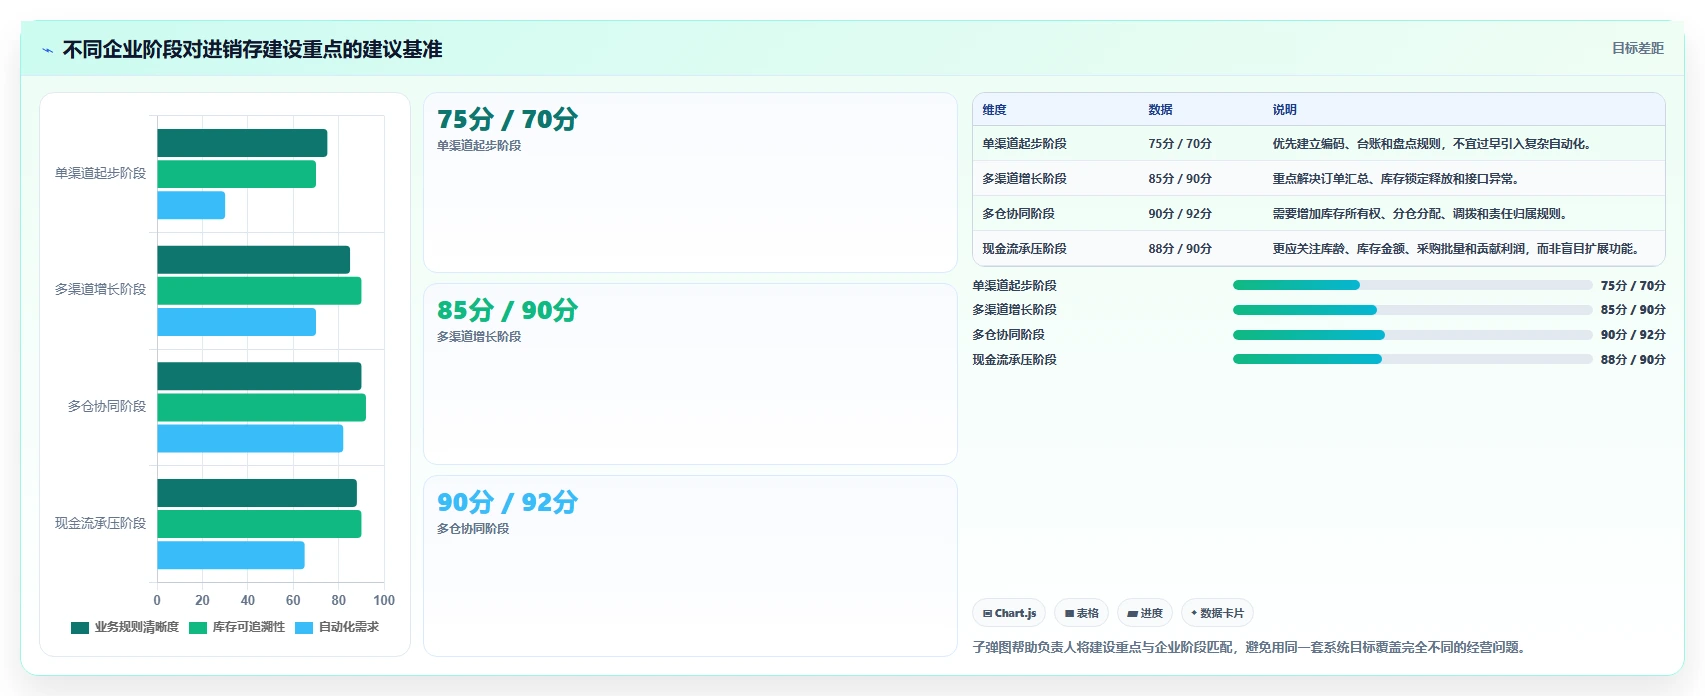The width and height of the screenshot is (1705, 696).
Task: Toggle the 业务规则清晰度 legend swatch
Action: point(80,628)
